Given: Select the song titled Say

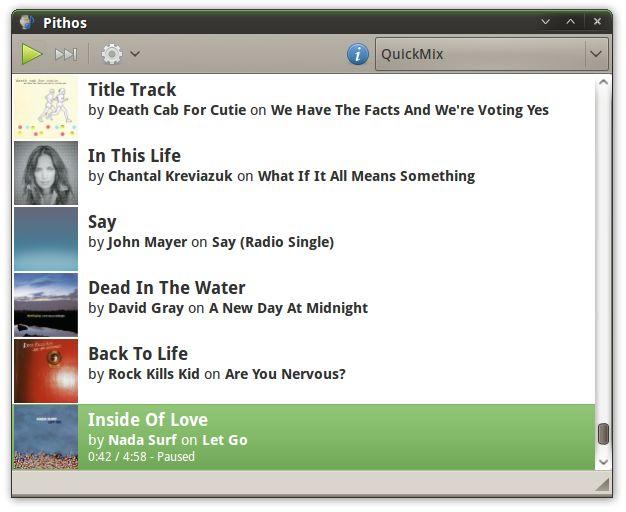Looking at the screenshot, I should pos(102,222).
